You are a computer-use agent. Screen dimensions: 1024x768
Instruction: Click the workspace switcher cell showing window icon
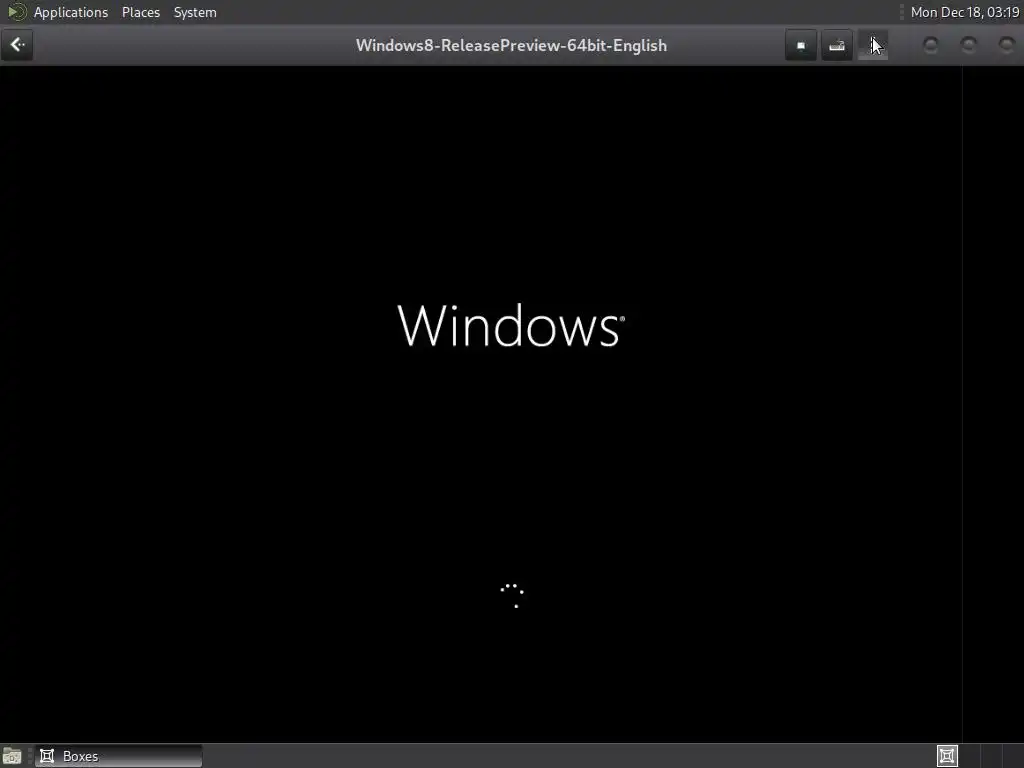947,756
